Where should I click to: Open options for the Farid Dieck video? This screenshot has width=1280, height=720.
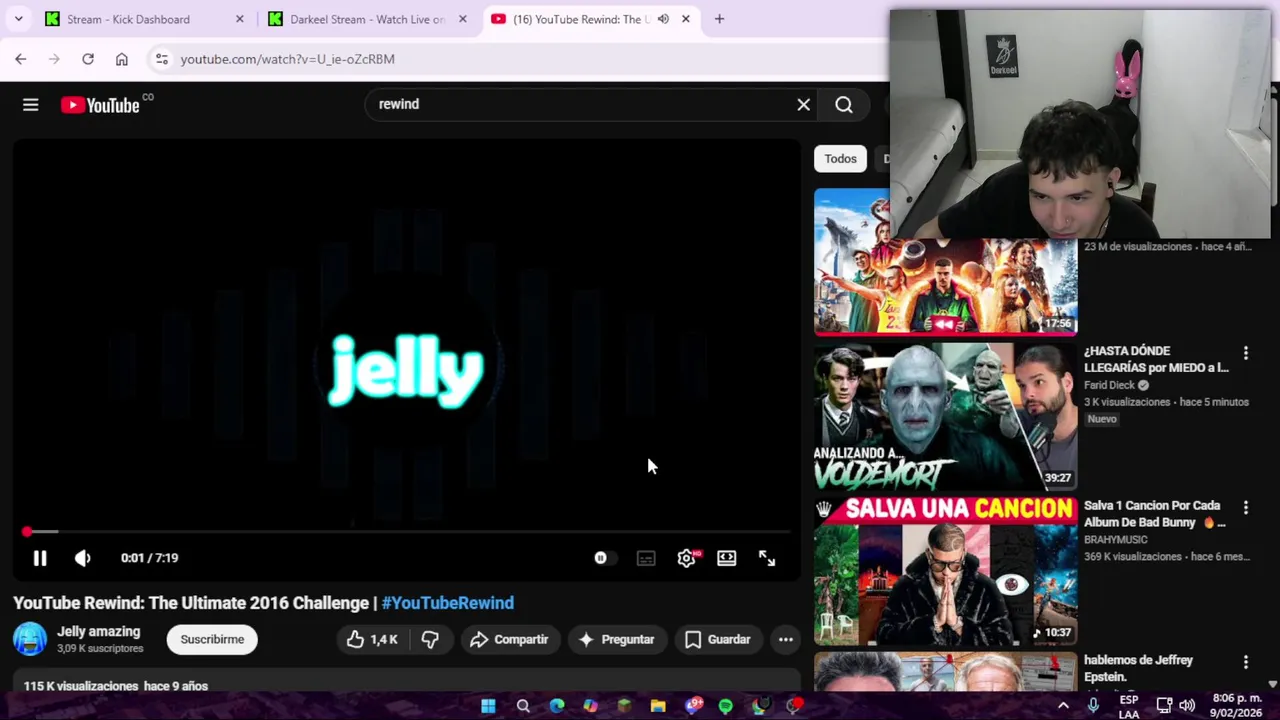(x=1246, y=353)
